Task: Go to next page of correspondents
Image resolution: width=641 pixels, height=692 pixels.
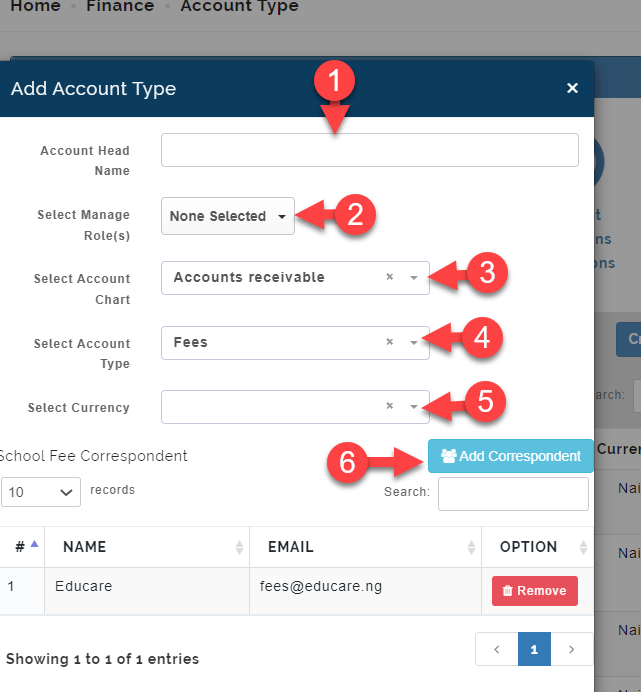Action: (x=572, y=649)
